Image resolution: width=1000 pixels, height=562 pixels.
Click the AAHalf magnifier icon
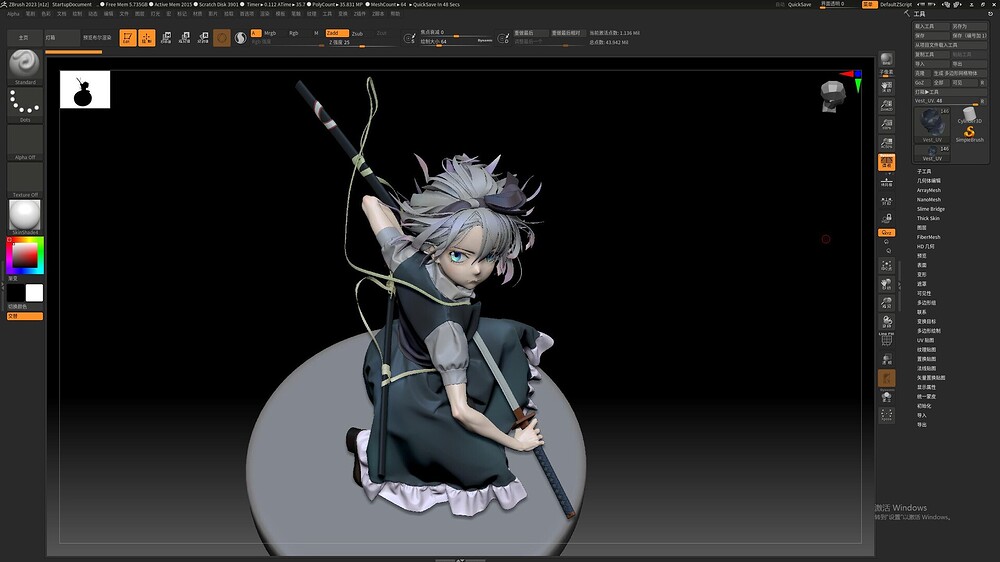[x=886, y=144]
